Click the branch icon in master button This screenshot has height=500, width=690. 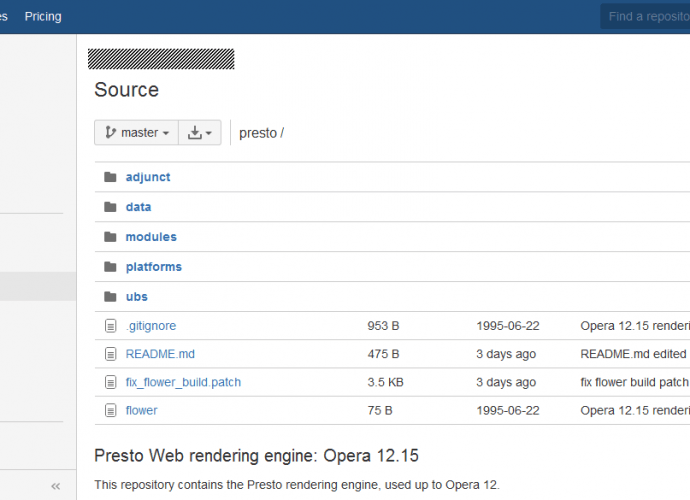[x=110, y=132]
